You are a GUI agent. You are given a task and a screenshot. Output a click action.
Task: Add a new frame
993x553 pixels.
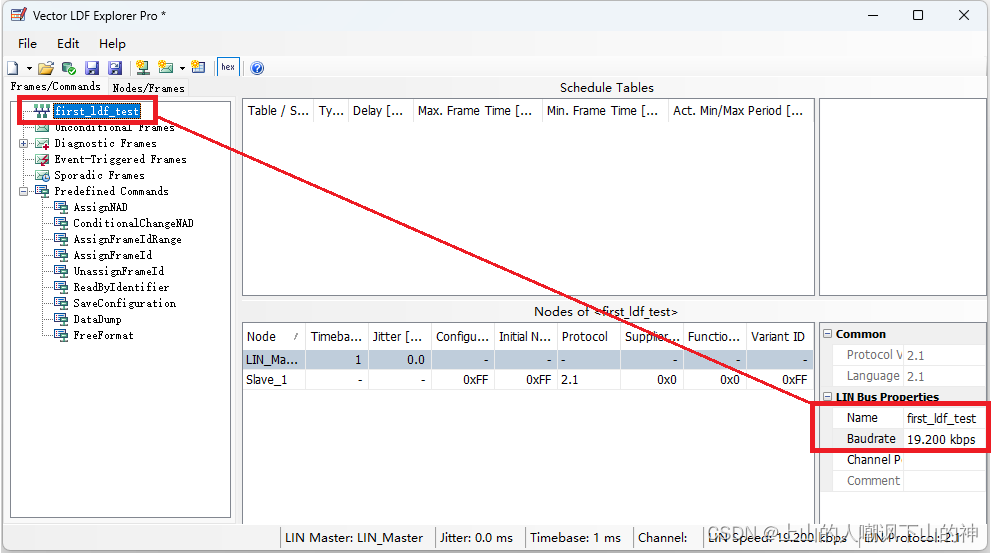166,67
